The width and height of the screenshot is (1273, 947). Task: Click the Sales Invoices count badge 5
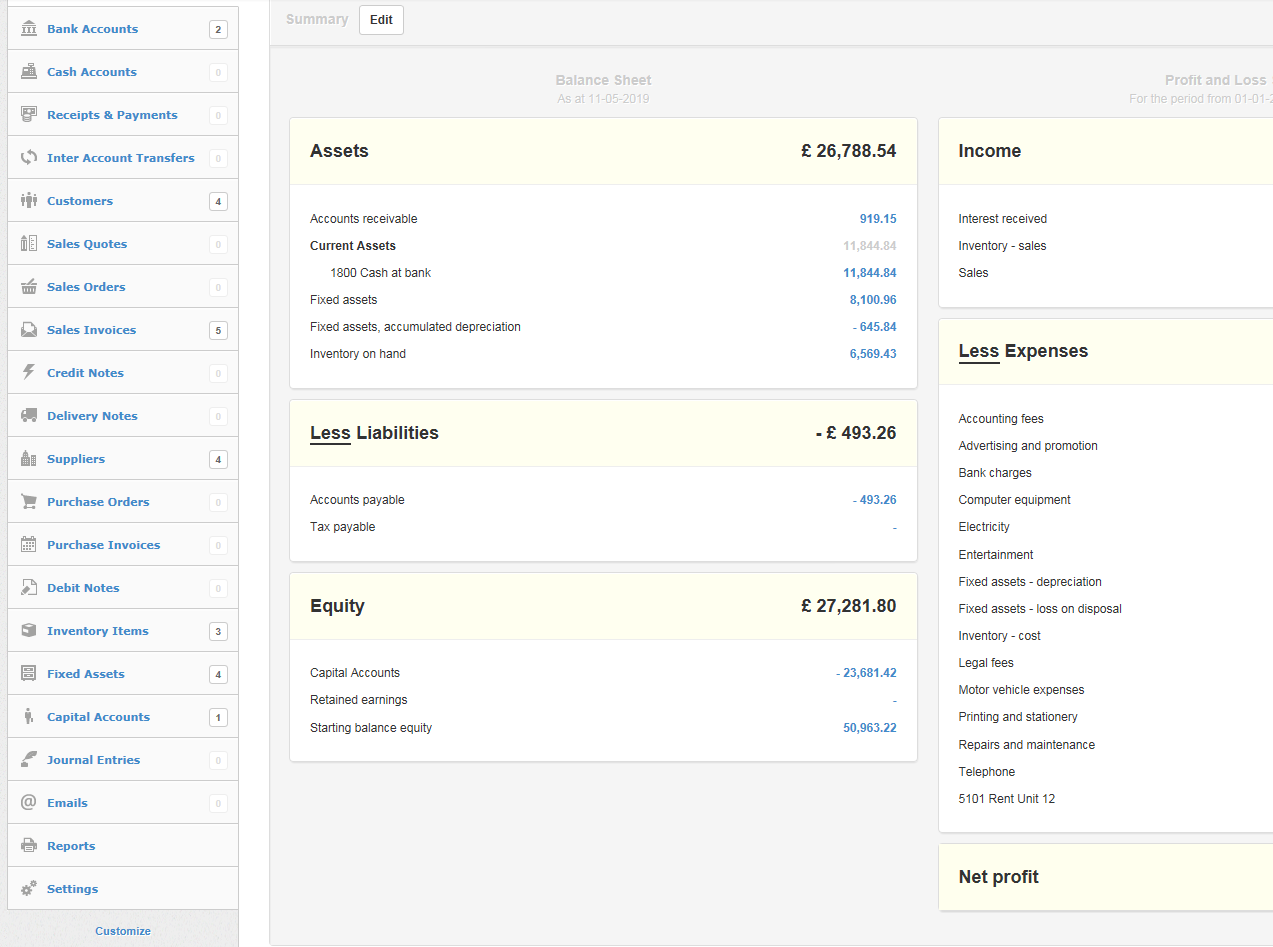click(218, 330)
